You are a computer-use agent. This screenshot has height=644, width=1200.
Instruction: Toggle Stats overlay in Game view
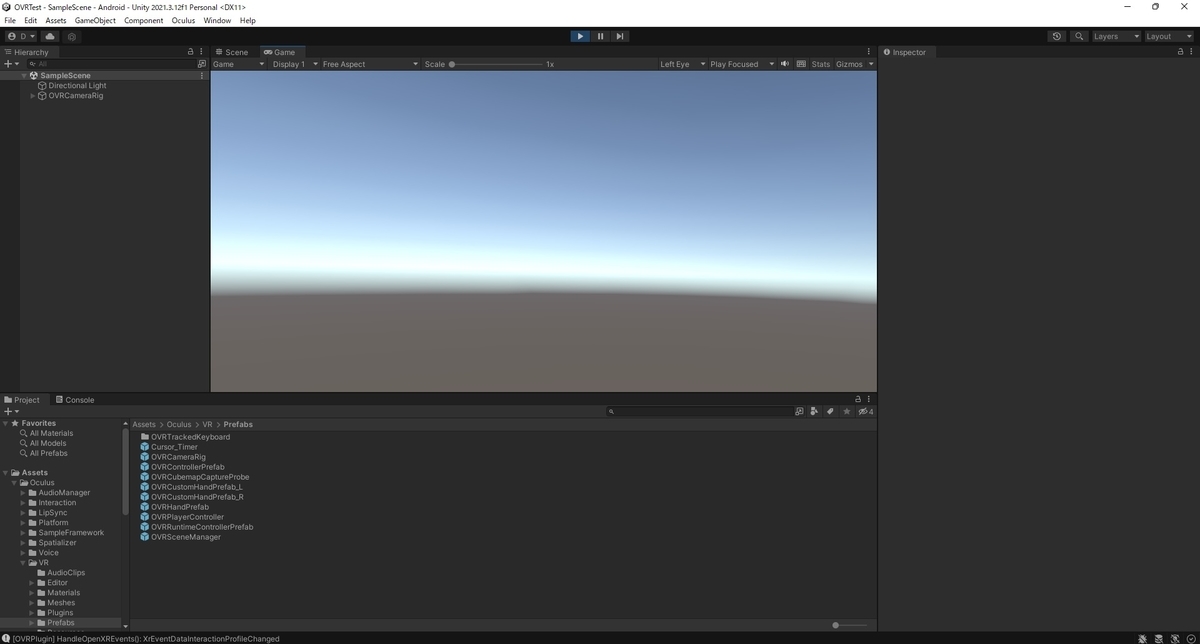(820, 63)
